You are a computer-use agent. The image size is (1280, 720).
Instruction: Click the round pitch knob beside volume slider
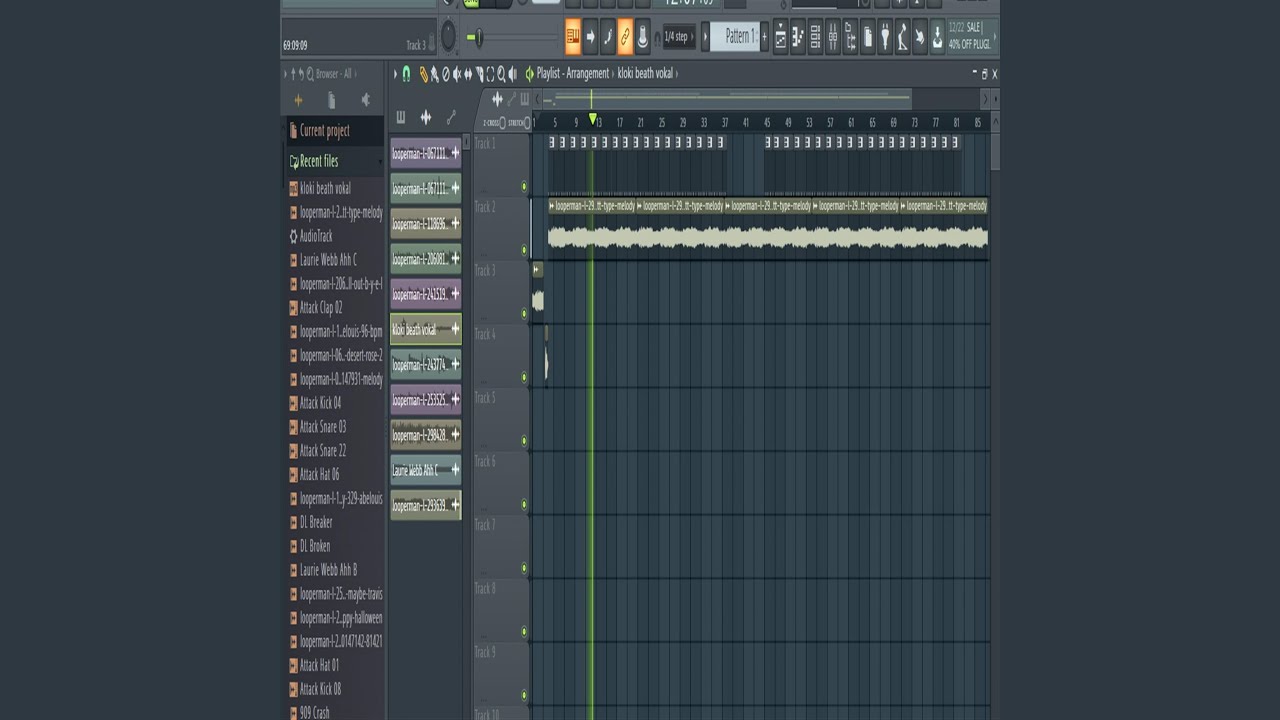[x=448, y=38]
